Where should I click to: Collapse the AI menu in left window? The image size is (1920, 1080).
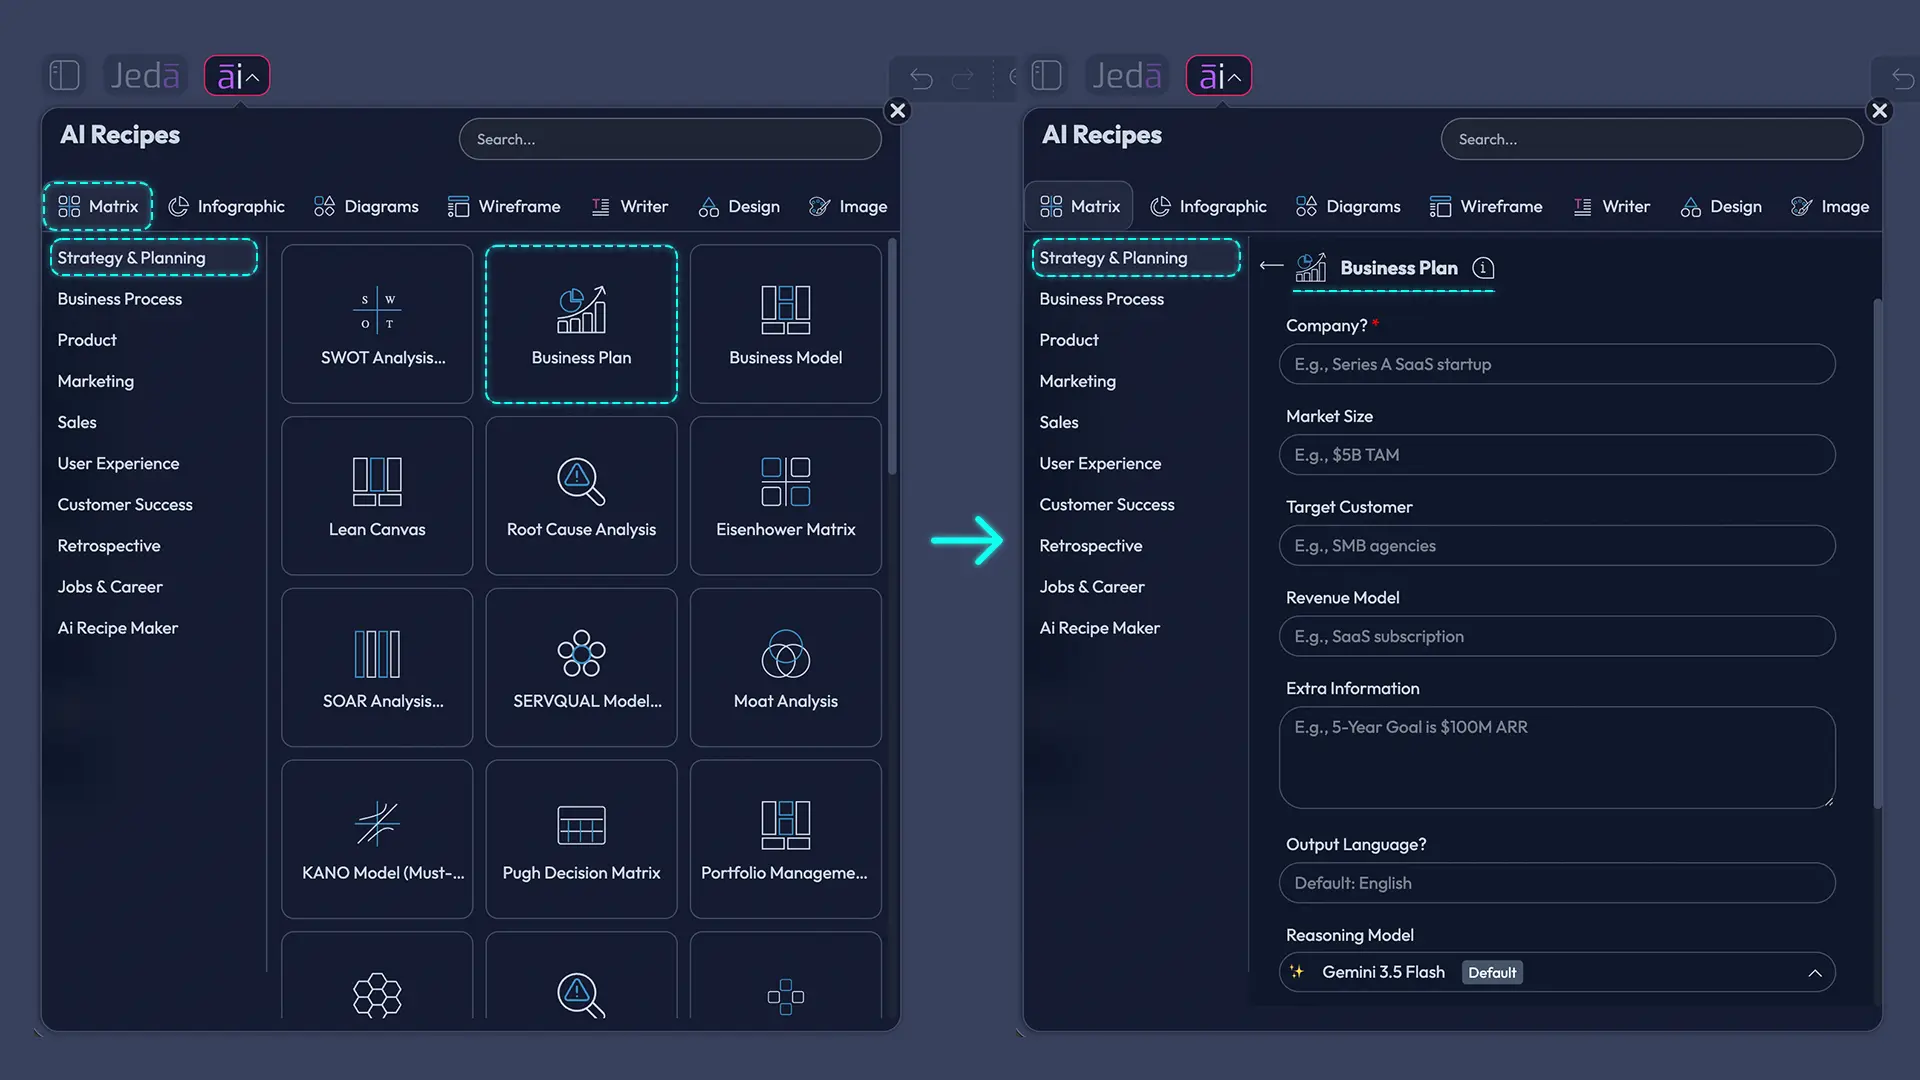click(237, 76)
